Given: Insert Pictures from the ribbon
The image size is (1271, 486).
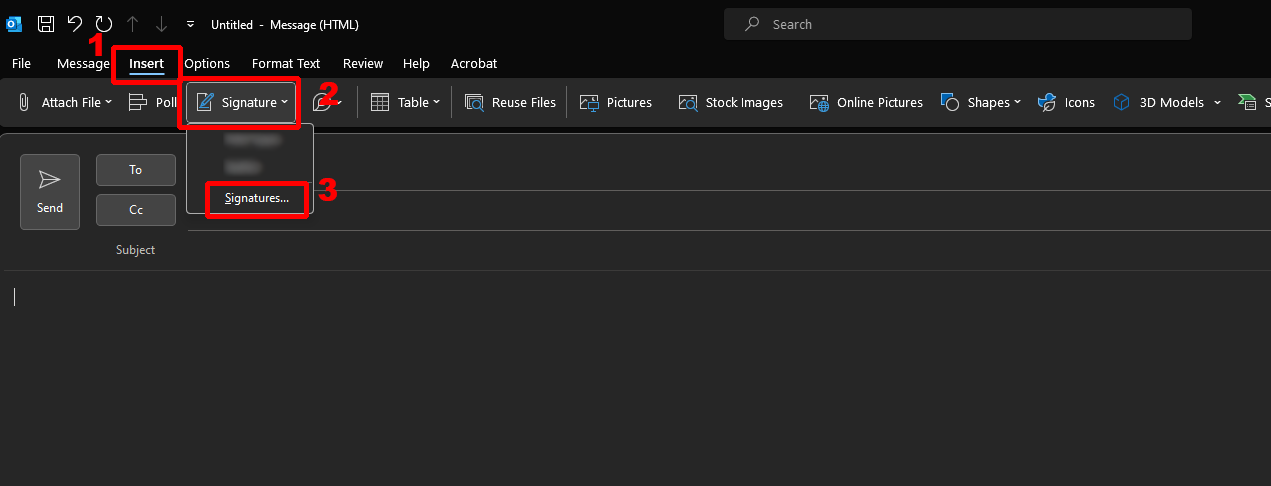Looking at the screenshot, I should click(616, 102).
